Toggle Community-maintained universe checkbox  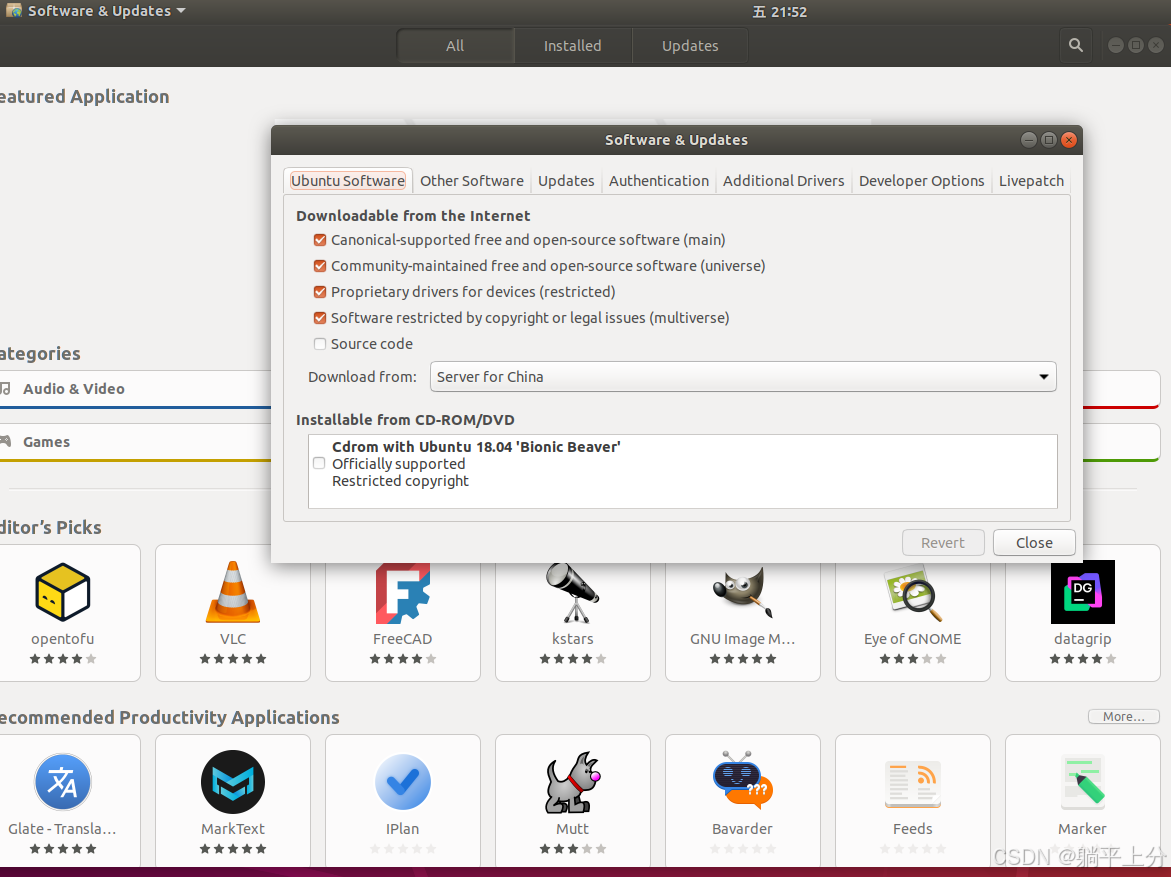click(x=320, y=266)
